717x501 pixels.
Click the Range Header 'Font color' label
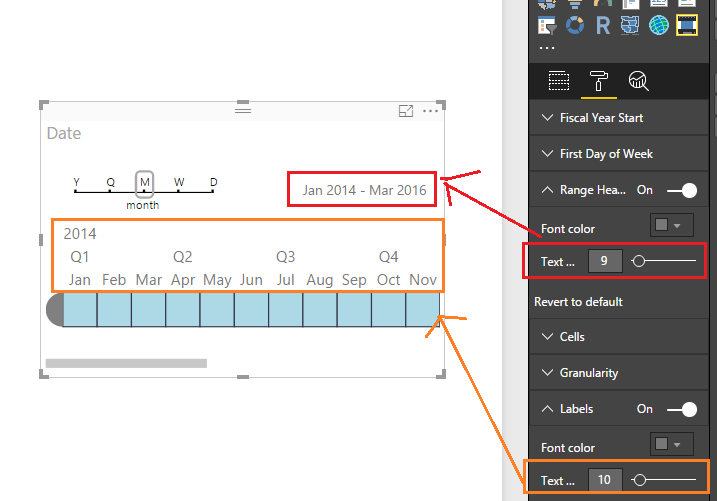click(x=568, y=229)
